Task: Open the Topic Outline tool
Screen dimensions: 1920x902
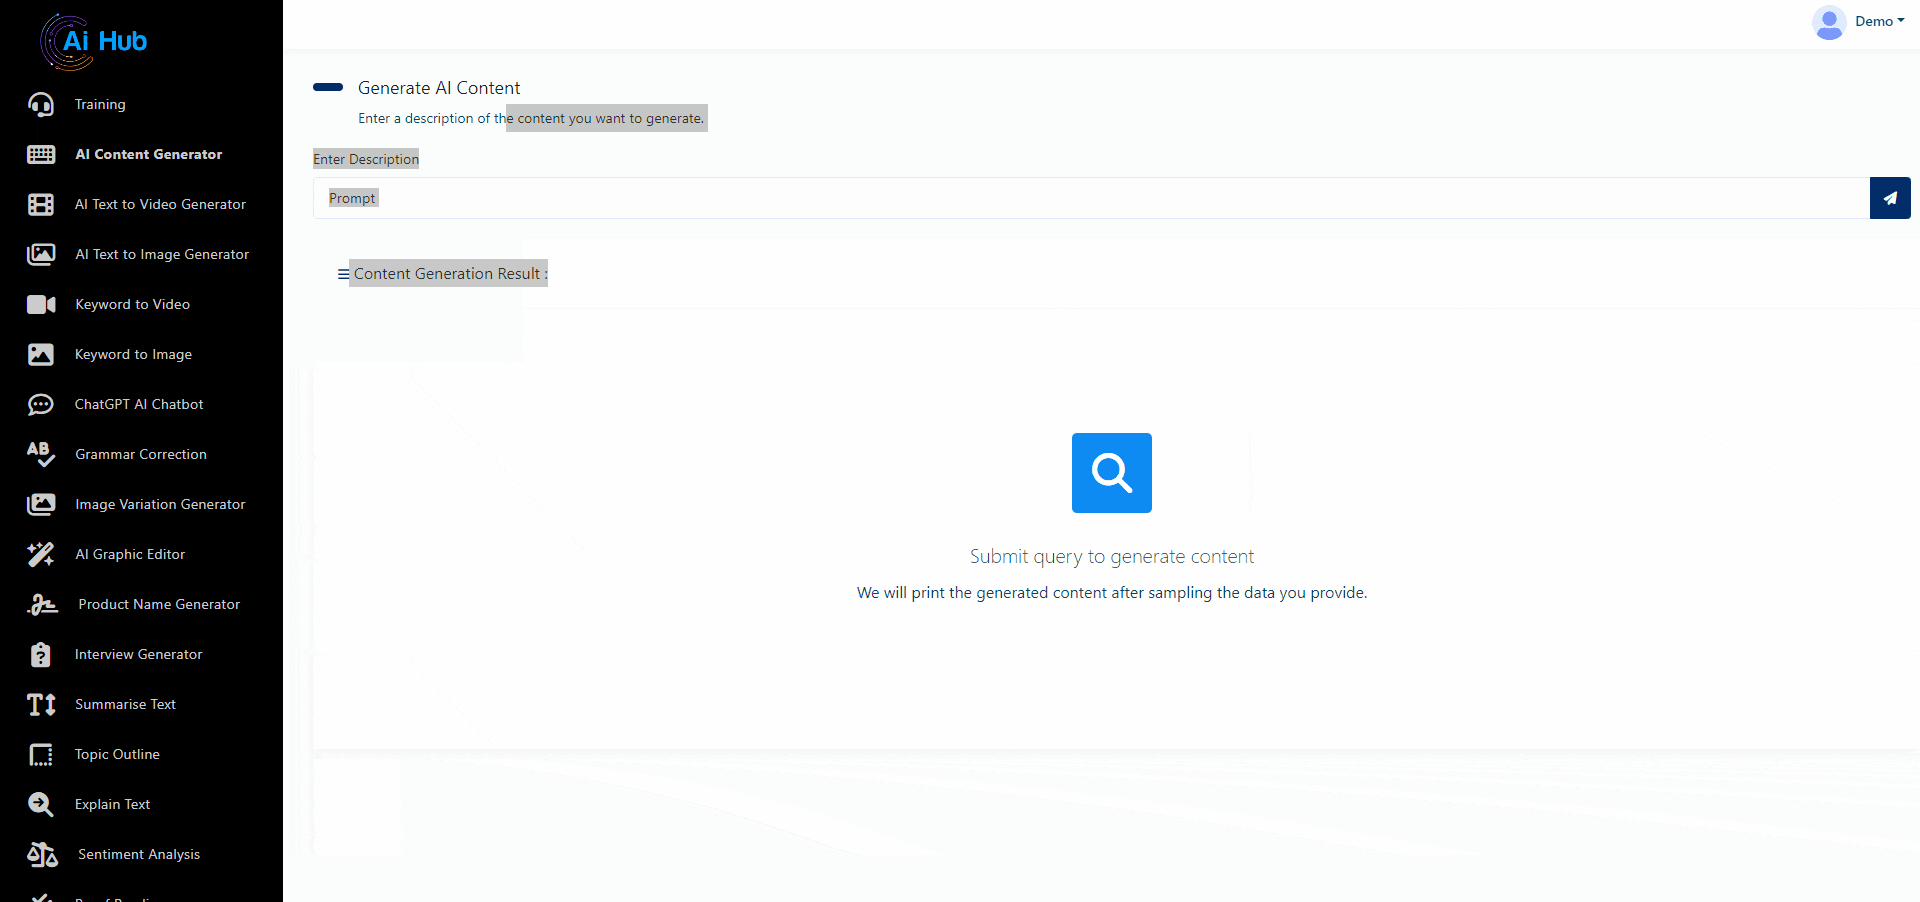Action: point(117,754)
